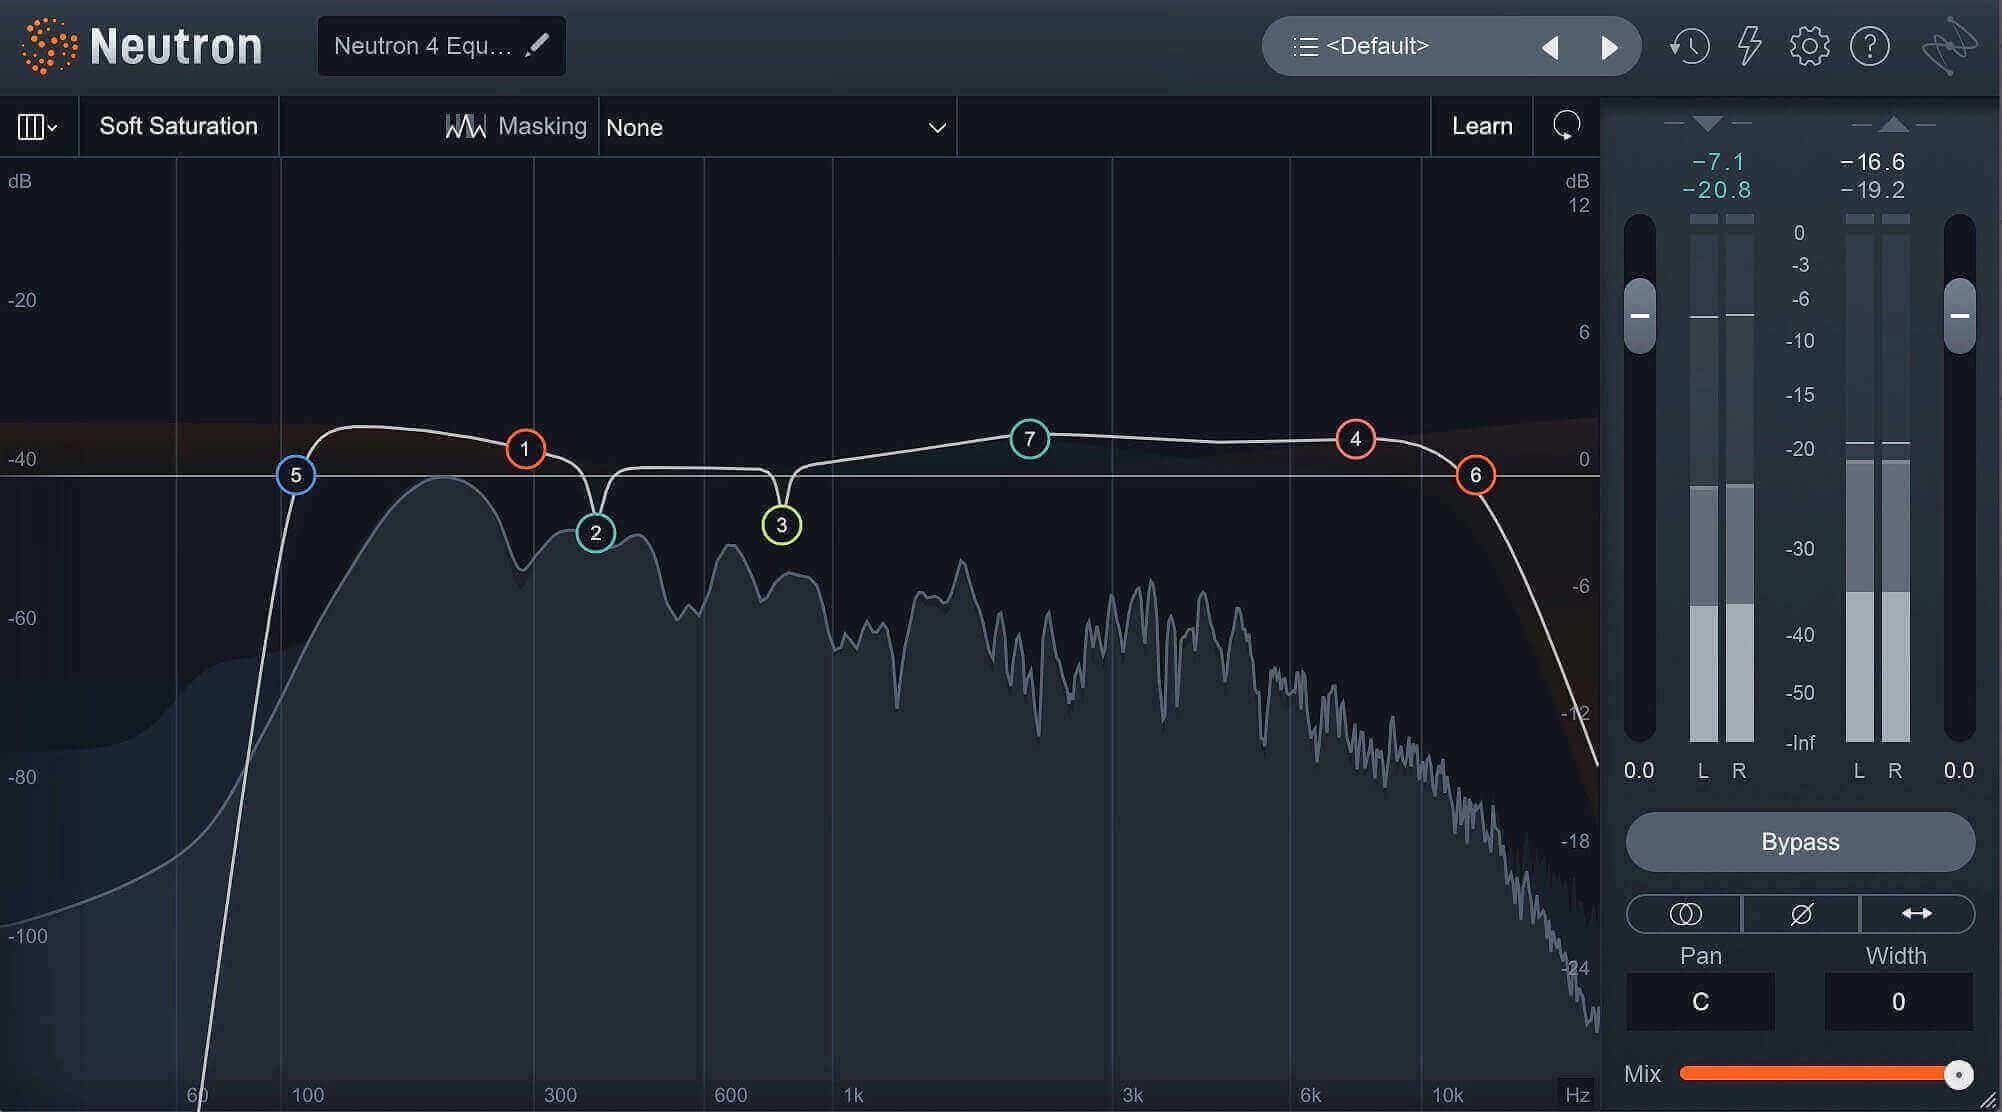Viewport: 2002px width, 1112px height.
Task: Select EQ node 7
Action: point(1029,439)
